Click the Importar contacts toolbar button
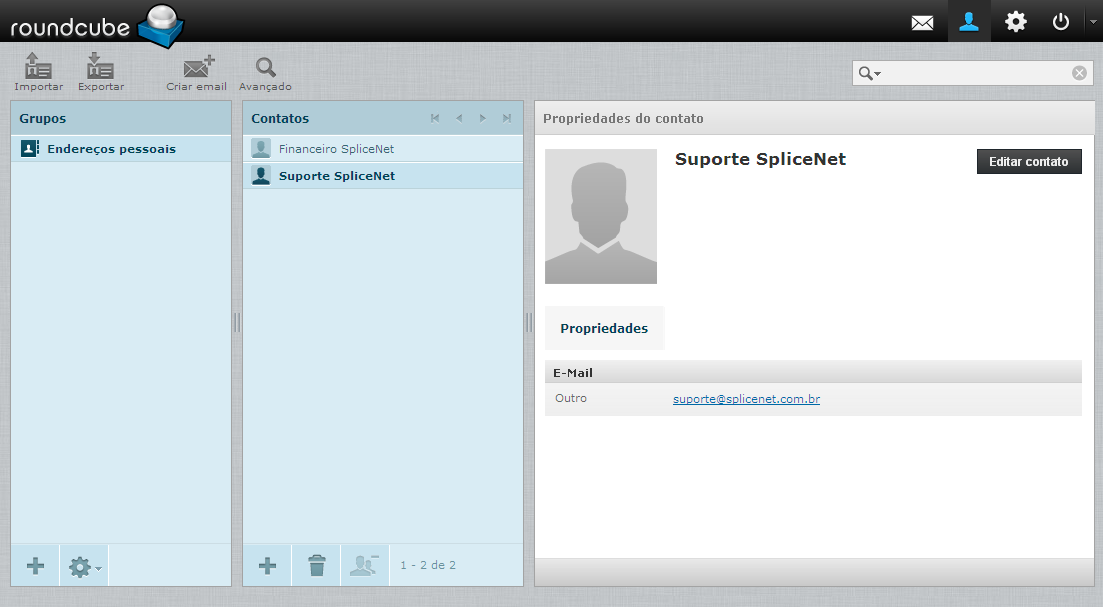The width and height of the screenshot is (1103, 607). (39, 72)
